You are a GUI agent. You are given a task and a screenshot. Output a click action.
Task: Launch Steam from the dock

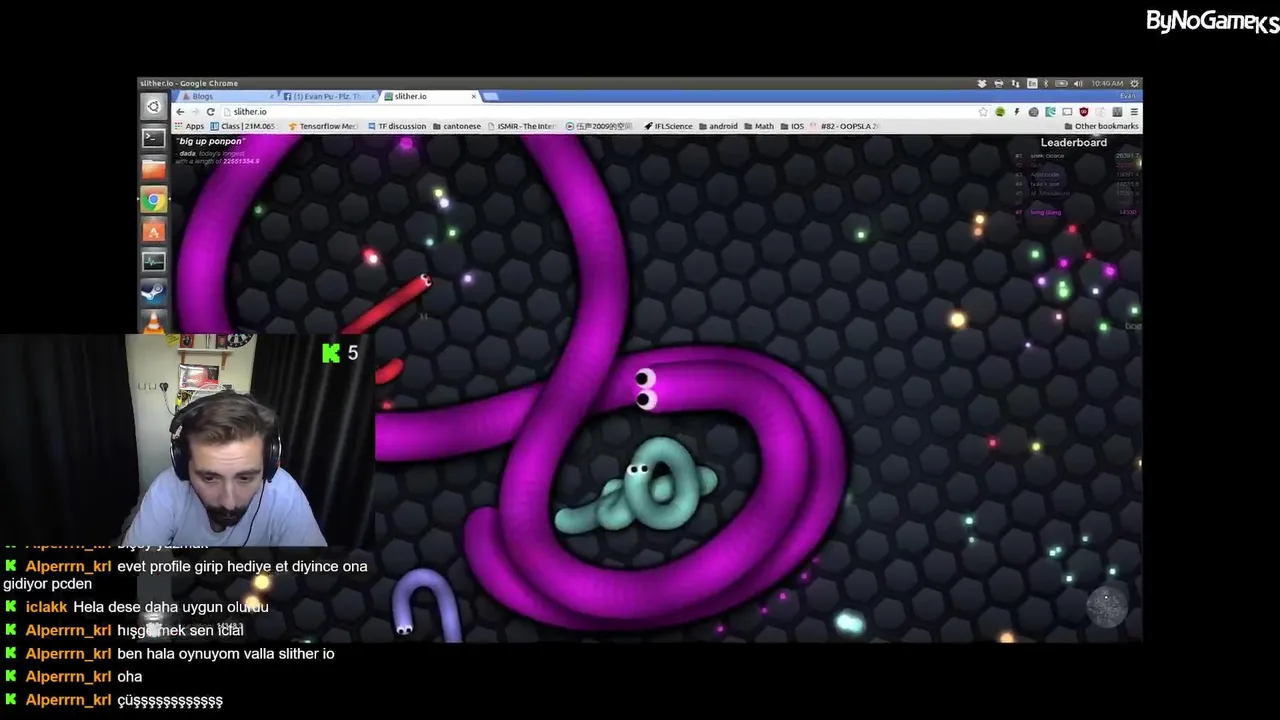click(x=153, y=293)
